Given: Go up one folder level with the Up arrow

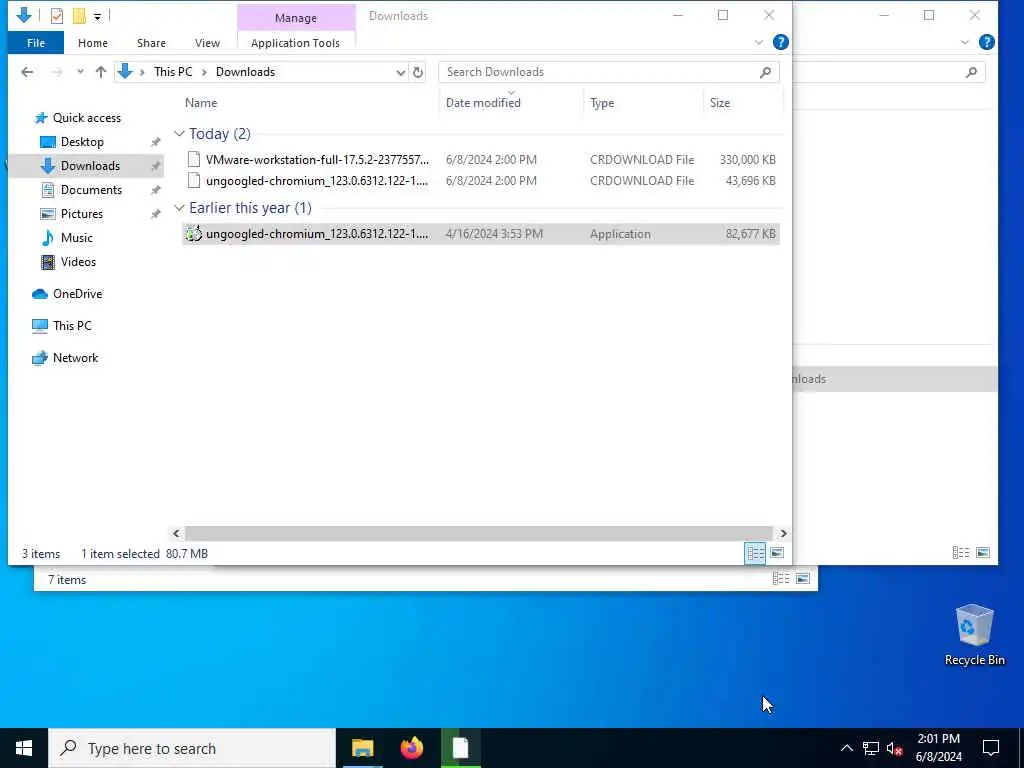Looking at the screenshot, I should (101, 72).
